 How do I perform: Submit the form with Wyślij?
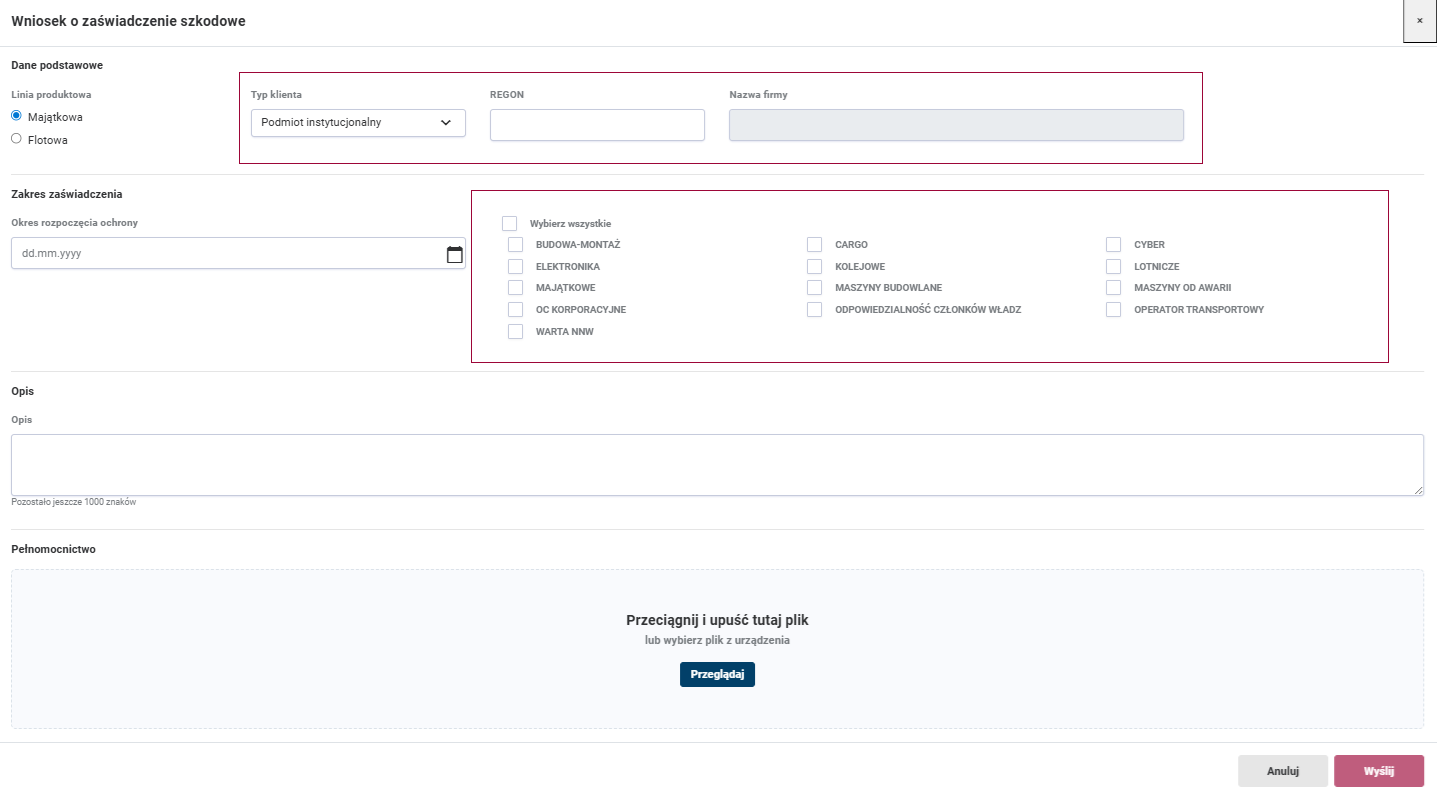pos(1378,771)
